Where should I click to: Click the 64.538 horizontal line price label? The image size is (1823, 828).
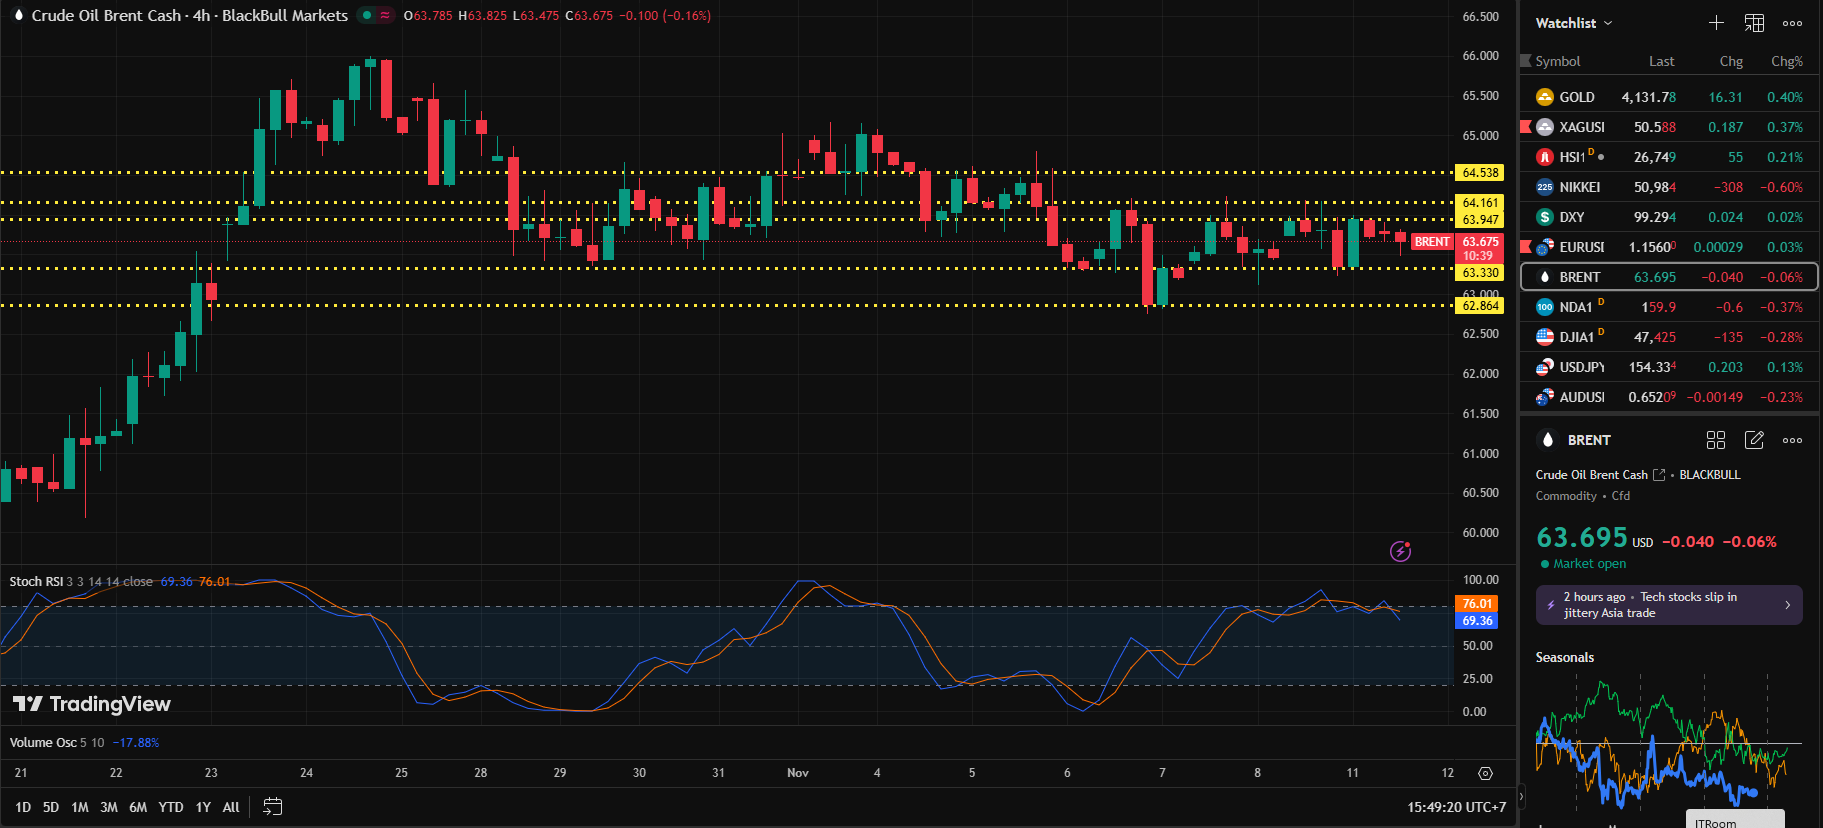[1480, 173]
